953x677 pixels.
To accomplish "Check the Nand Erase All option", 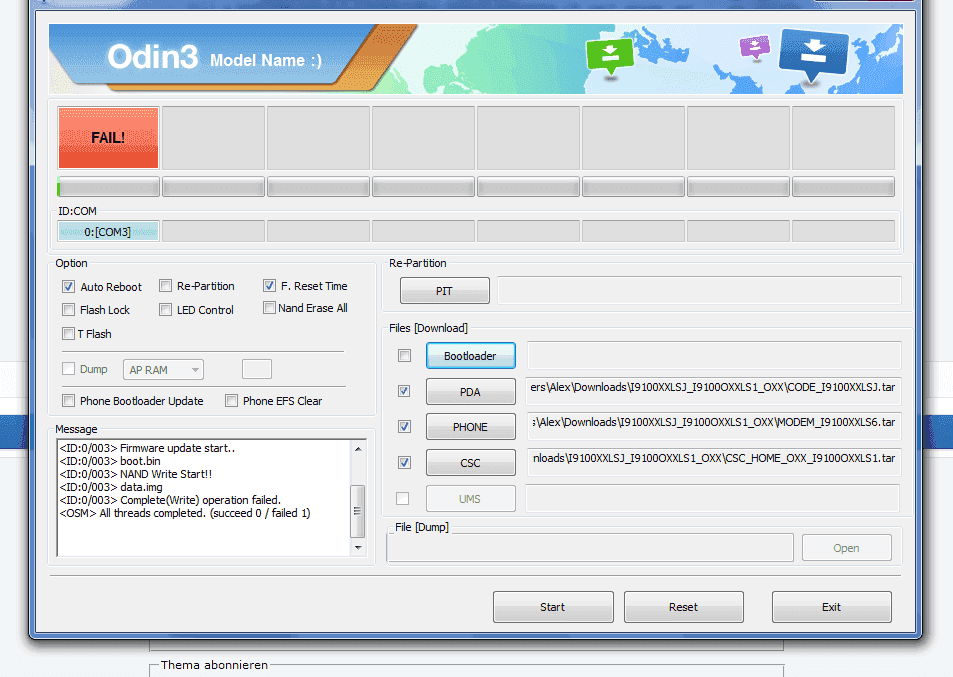I will point(269,308).
